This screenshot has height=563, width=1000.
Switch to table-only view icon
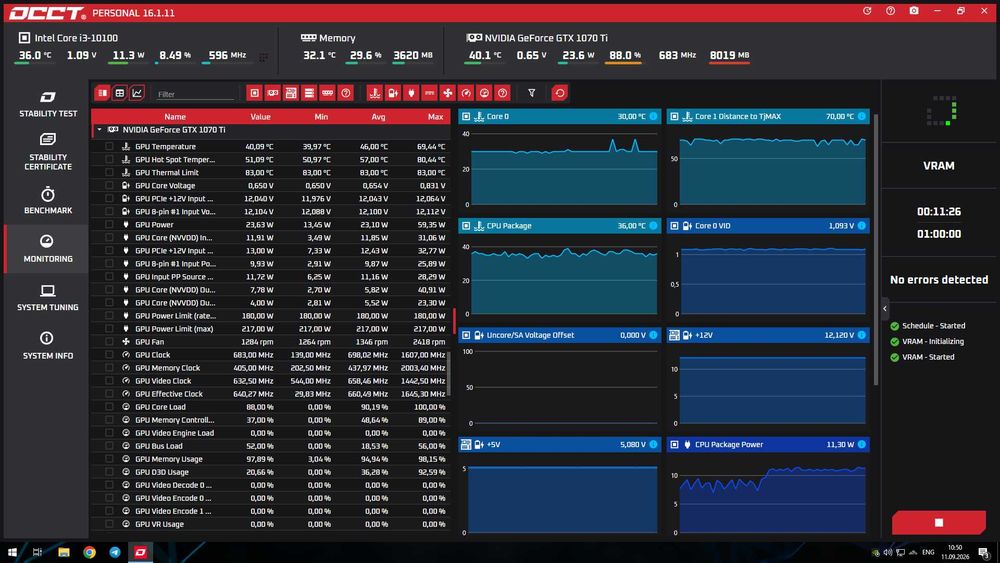(119, 93)
